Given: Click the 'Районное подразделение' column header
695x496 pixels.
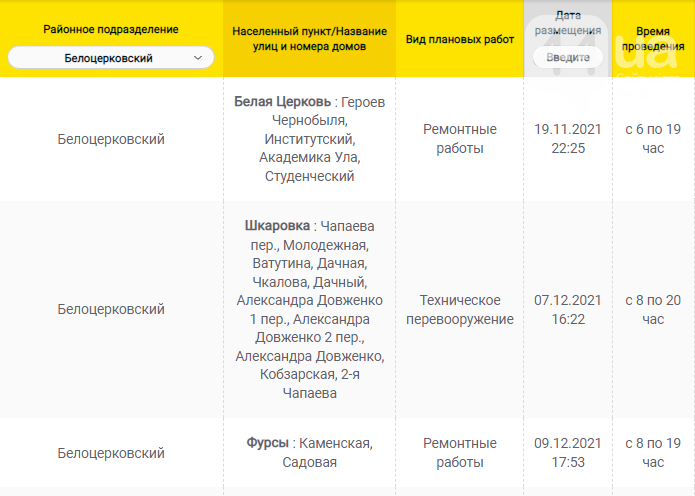Looking at the screenshot, I should [111, 30].
